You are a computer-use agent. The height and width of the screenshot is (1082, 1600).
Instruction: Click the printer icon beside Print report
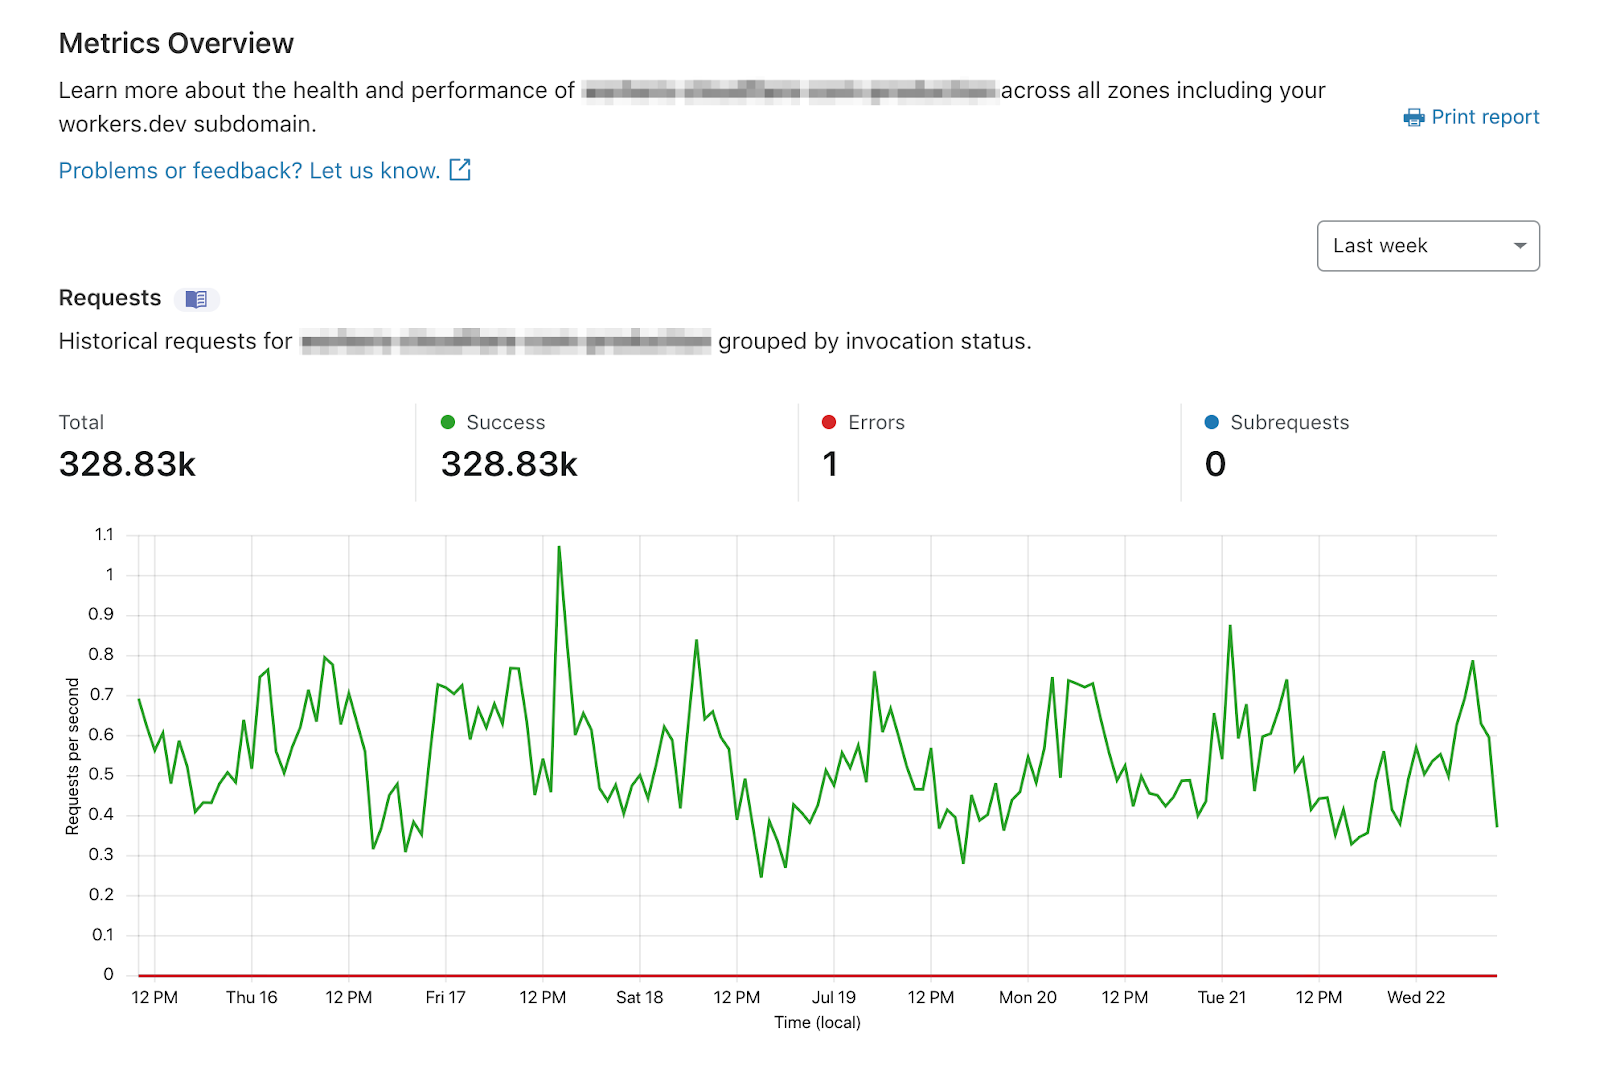1413,118
